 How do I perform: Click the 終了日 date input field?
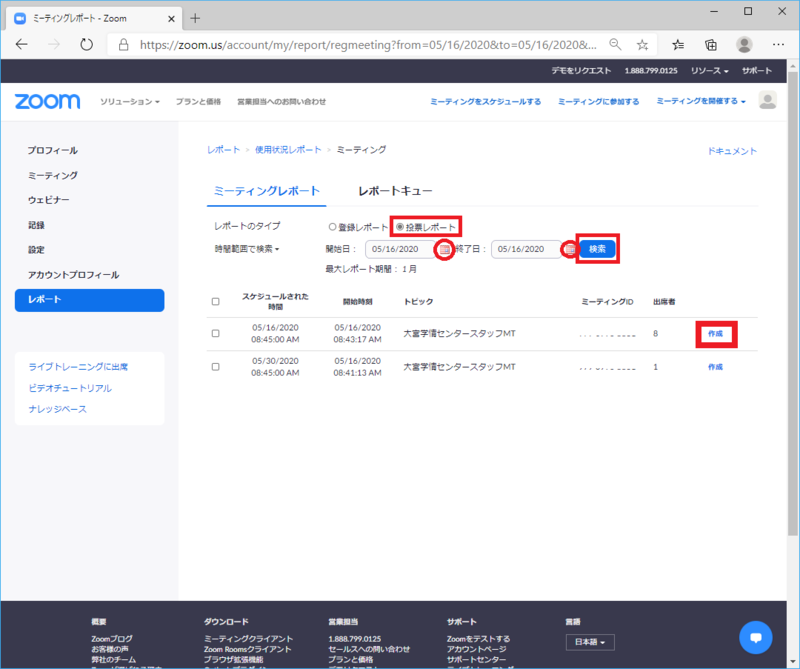(x=526, y=249)
